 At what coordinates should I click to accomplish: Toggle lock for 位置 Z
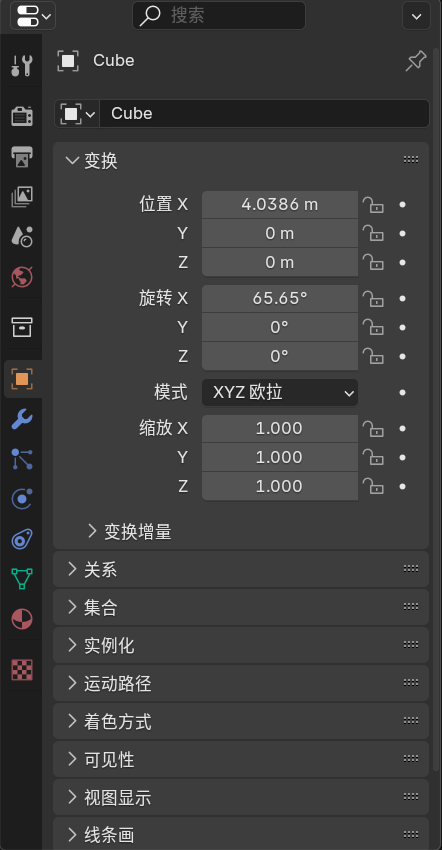pos(373,262)
